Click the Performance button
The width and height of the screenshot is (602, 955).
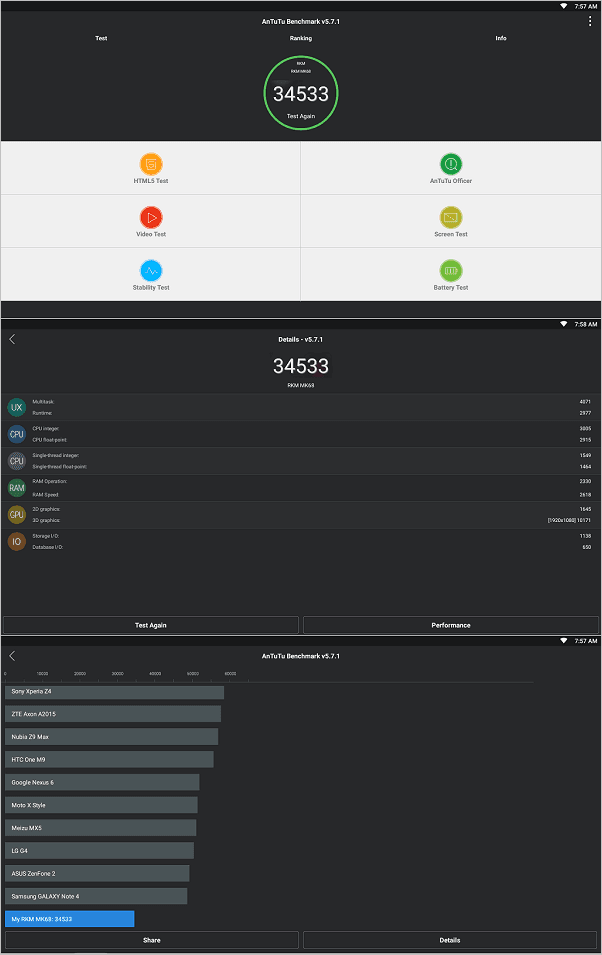point(451,625)
